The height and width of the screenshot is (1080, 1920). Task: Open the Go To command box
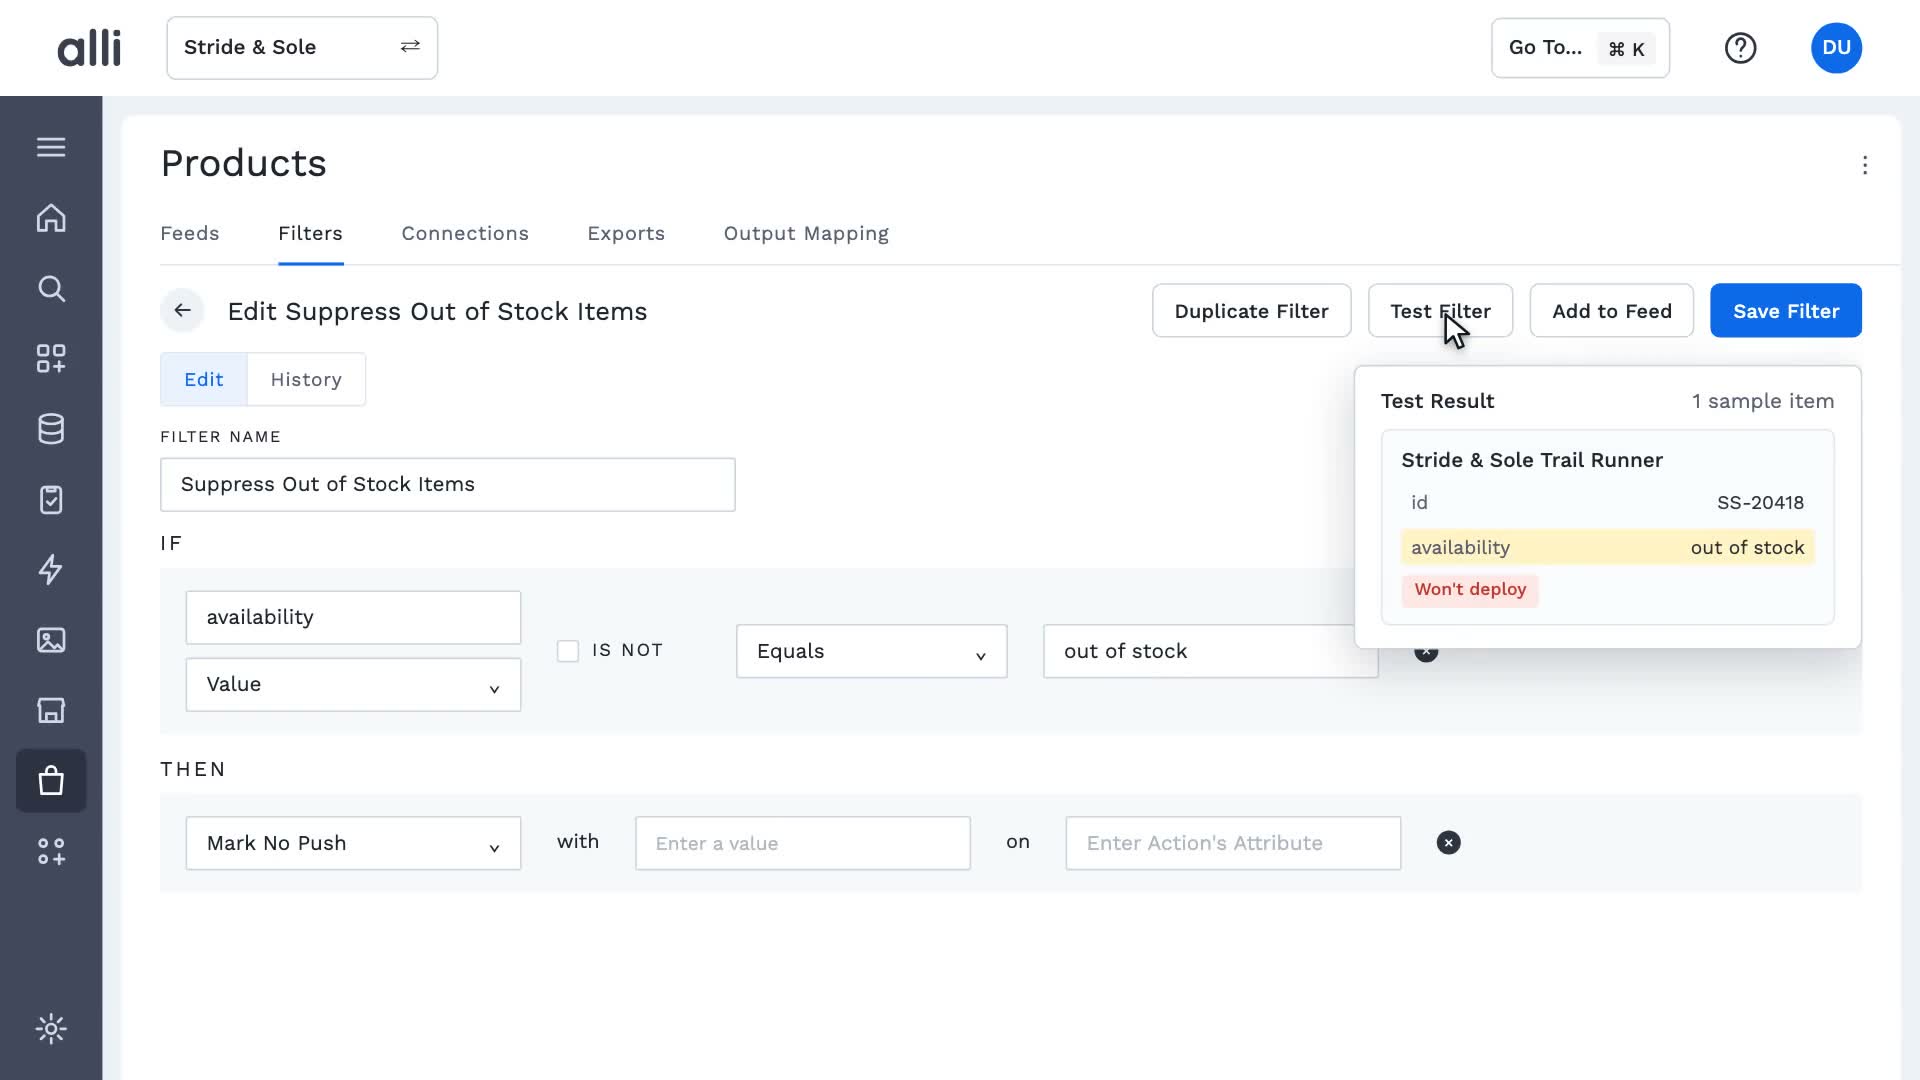tap(1580, 48)
